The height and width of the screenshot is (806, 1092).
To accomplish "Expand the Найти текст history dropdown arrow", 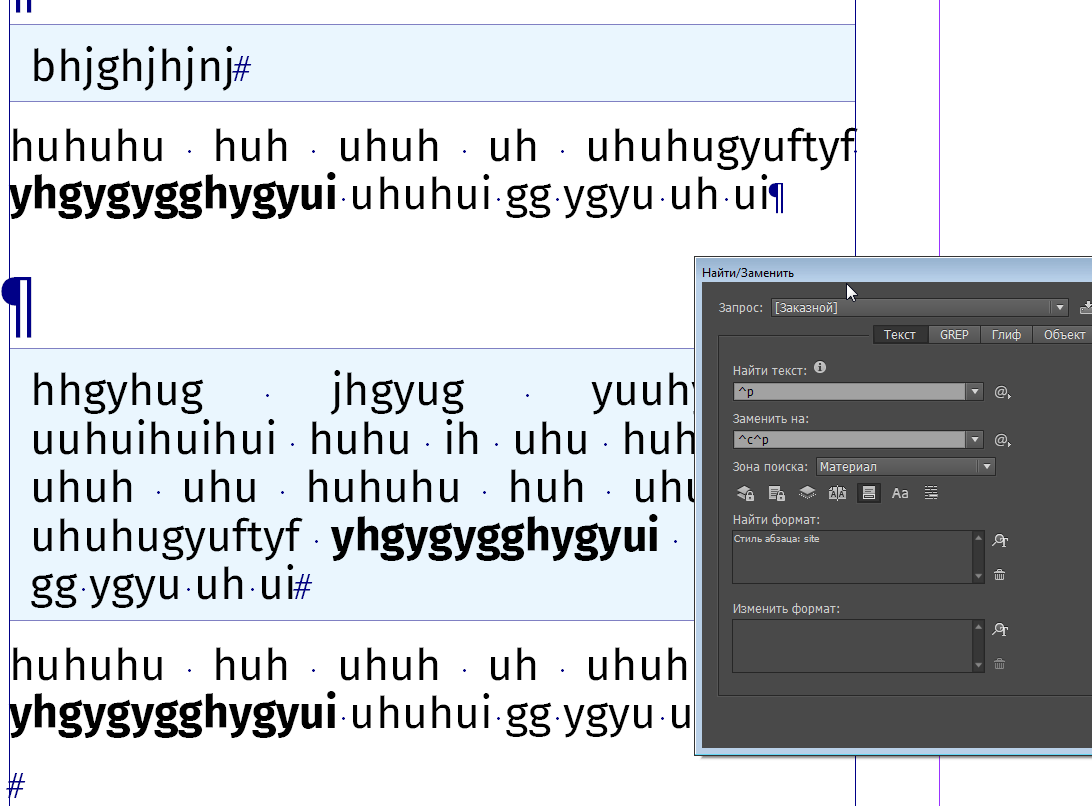I will click(x=975, y=392).
